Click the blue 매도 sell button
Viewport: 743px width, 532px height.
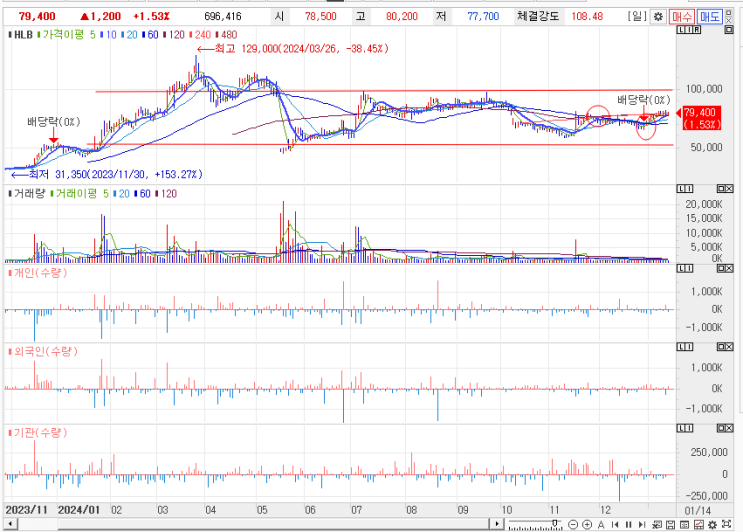tap(709, 17)
